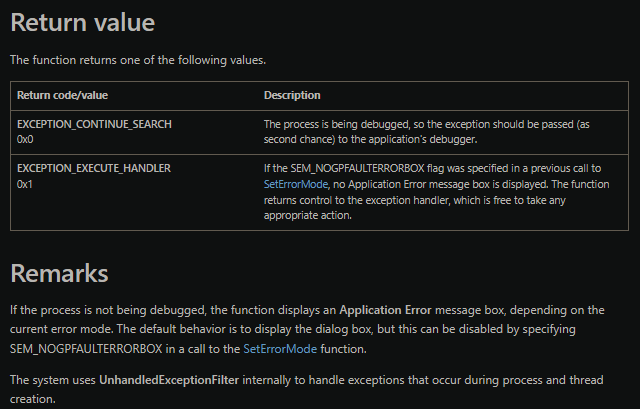Click the EXCEPTION_CONTINUE_SEARCH return code
Viewport: 640px width, 409px height.
click(x=94, y=124)
